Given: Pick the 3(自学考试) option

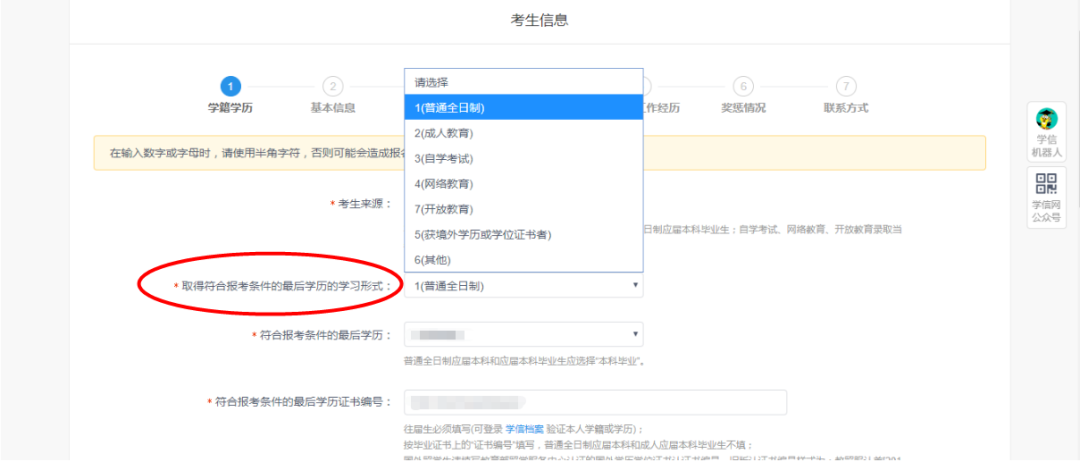Looking at the screenshot, I should pos(522,158).
